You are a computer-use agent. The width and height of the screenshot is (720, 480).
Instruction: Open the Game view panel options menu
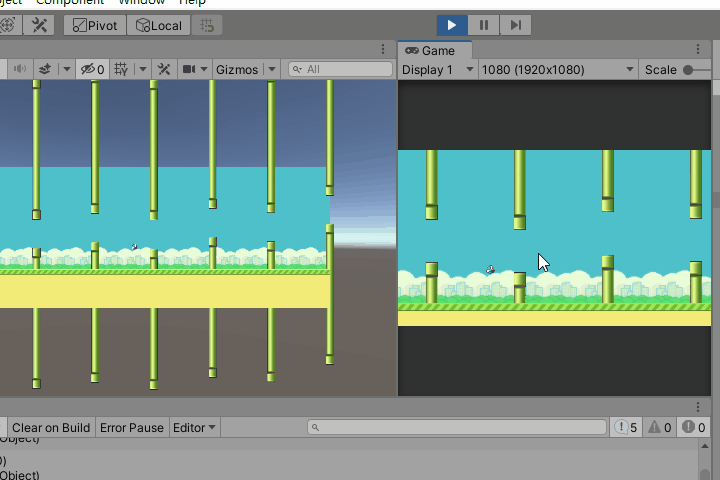[698, 49]
